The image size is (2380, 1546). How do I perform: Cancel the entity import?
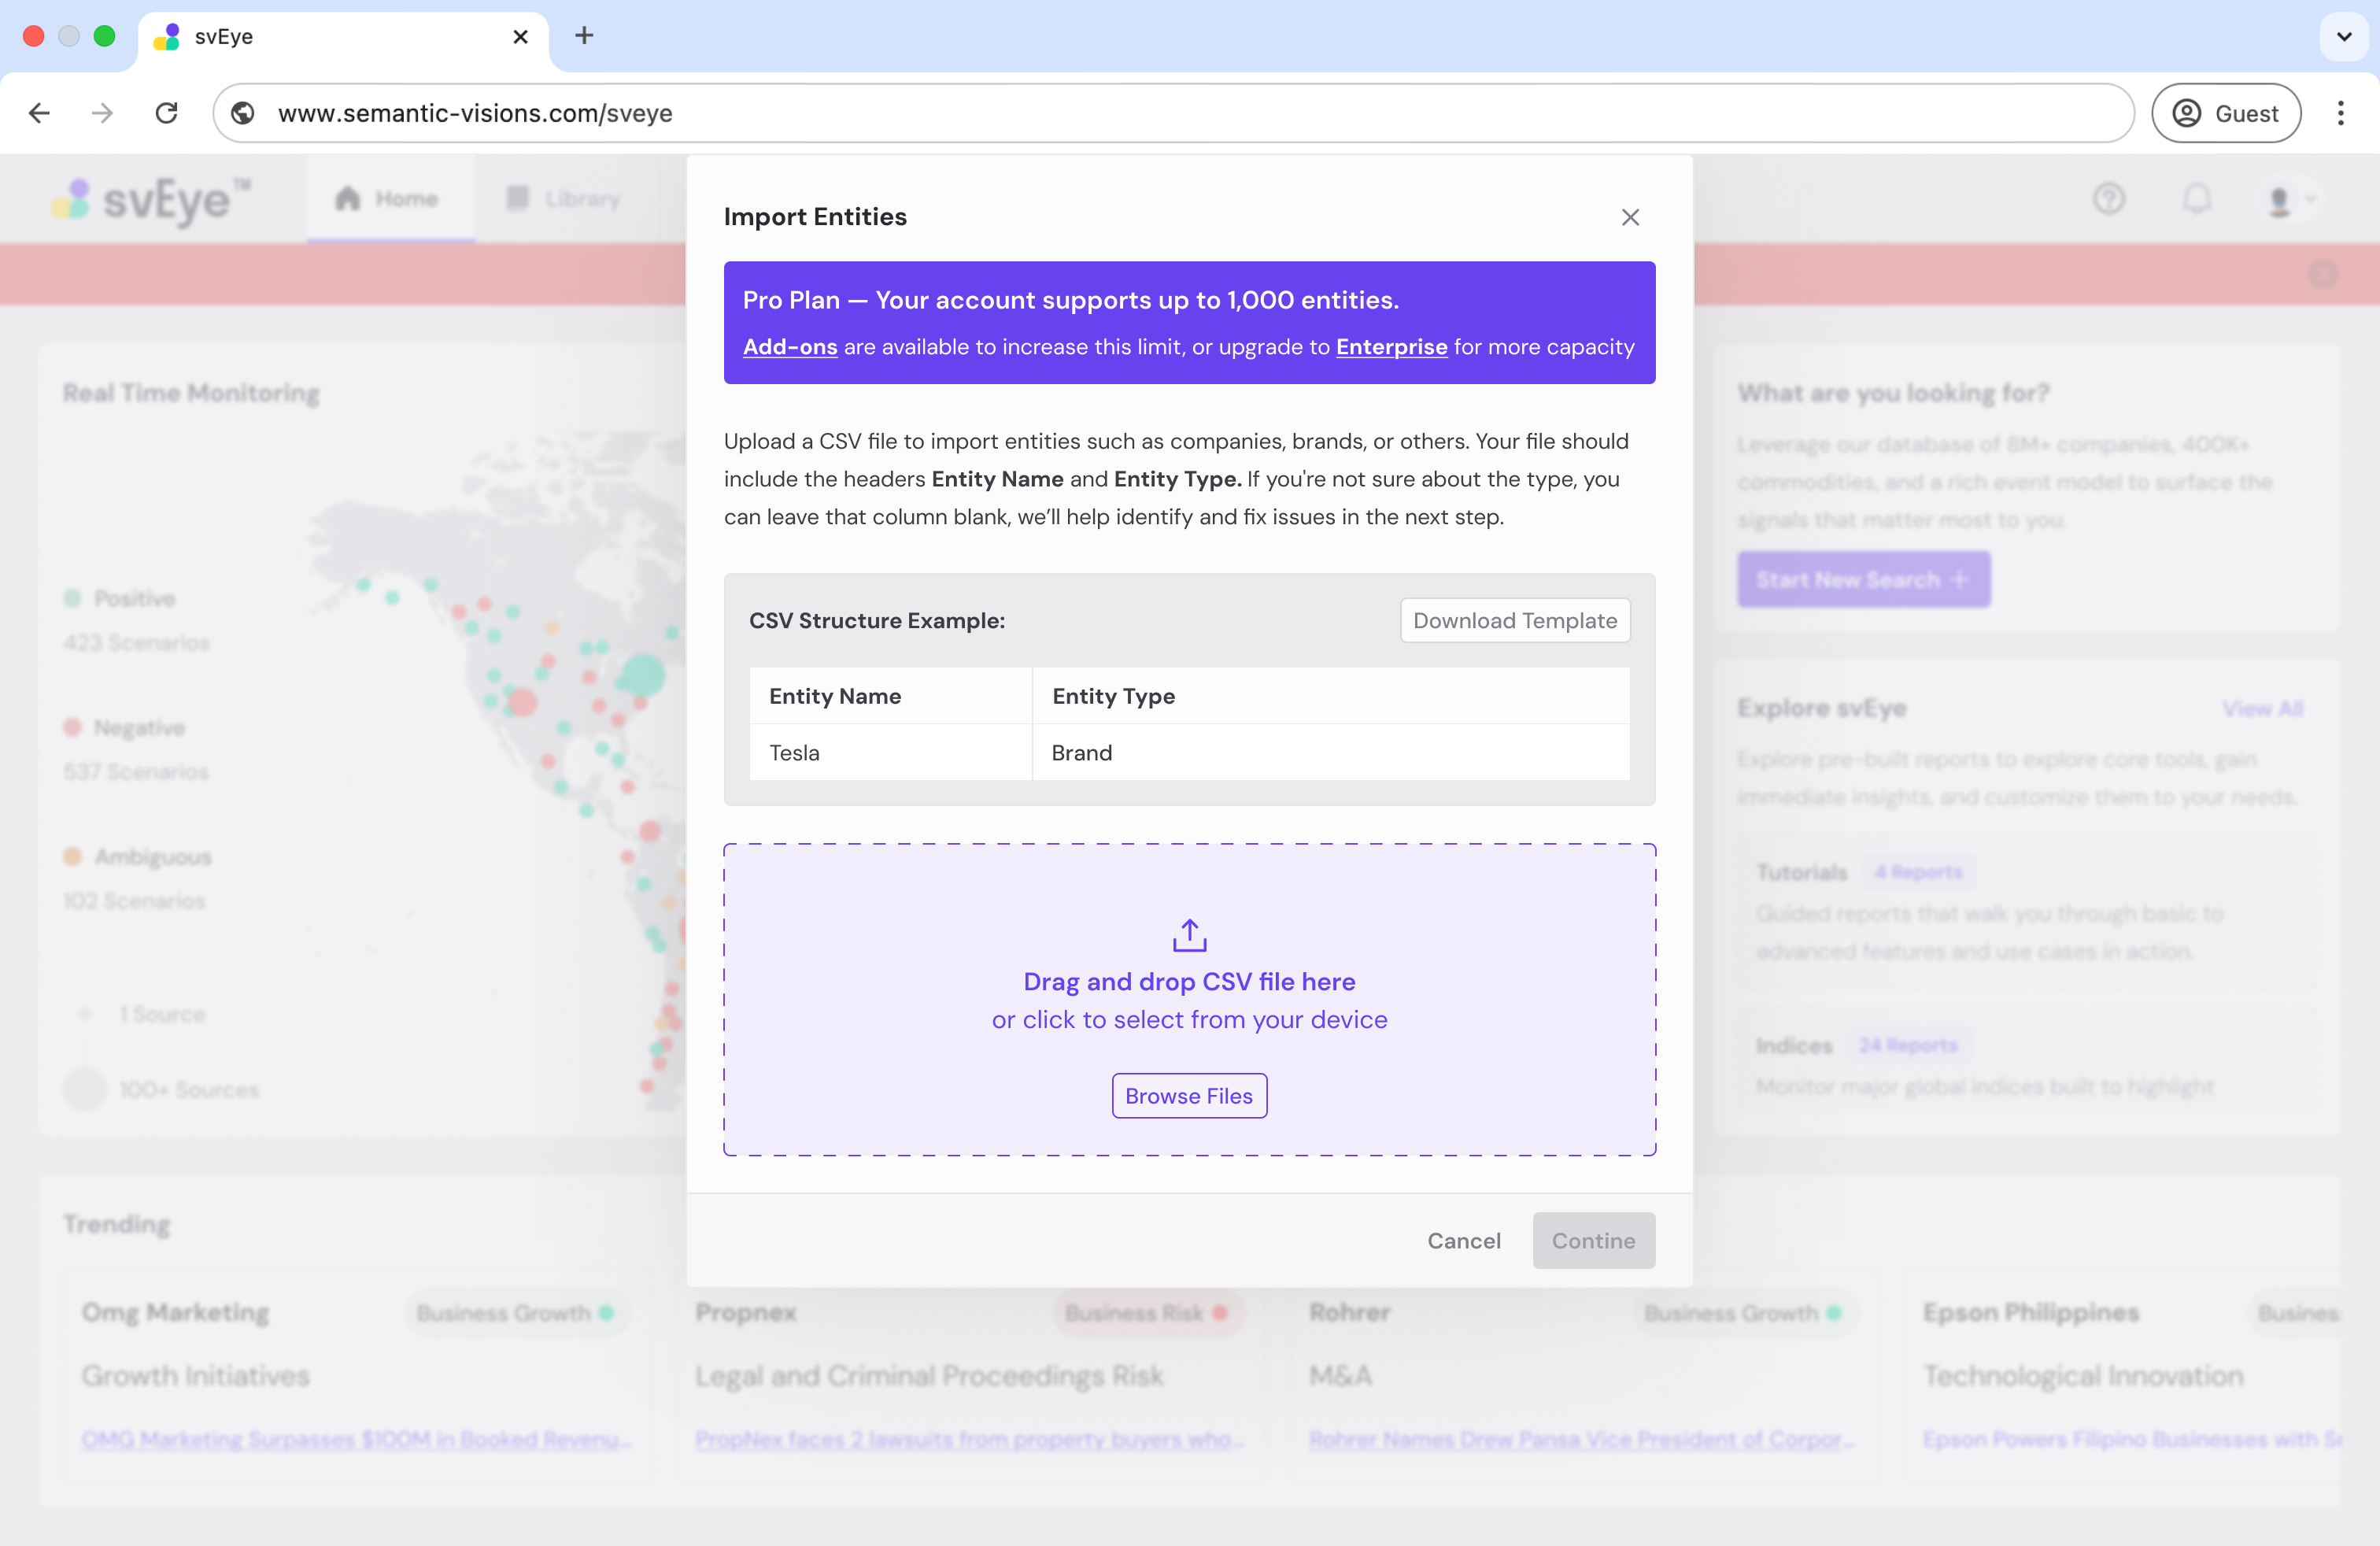click(x=1463, y=1240)
